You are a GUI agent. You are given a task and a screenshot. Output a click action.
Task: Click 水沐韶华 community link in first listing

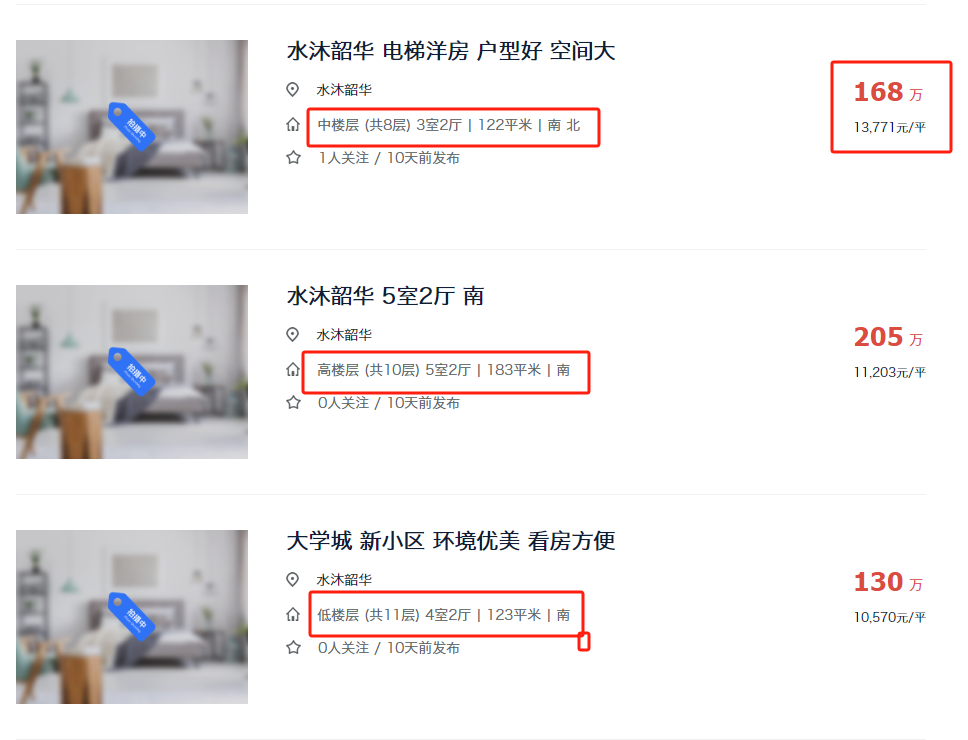point(344,89)
